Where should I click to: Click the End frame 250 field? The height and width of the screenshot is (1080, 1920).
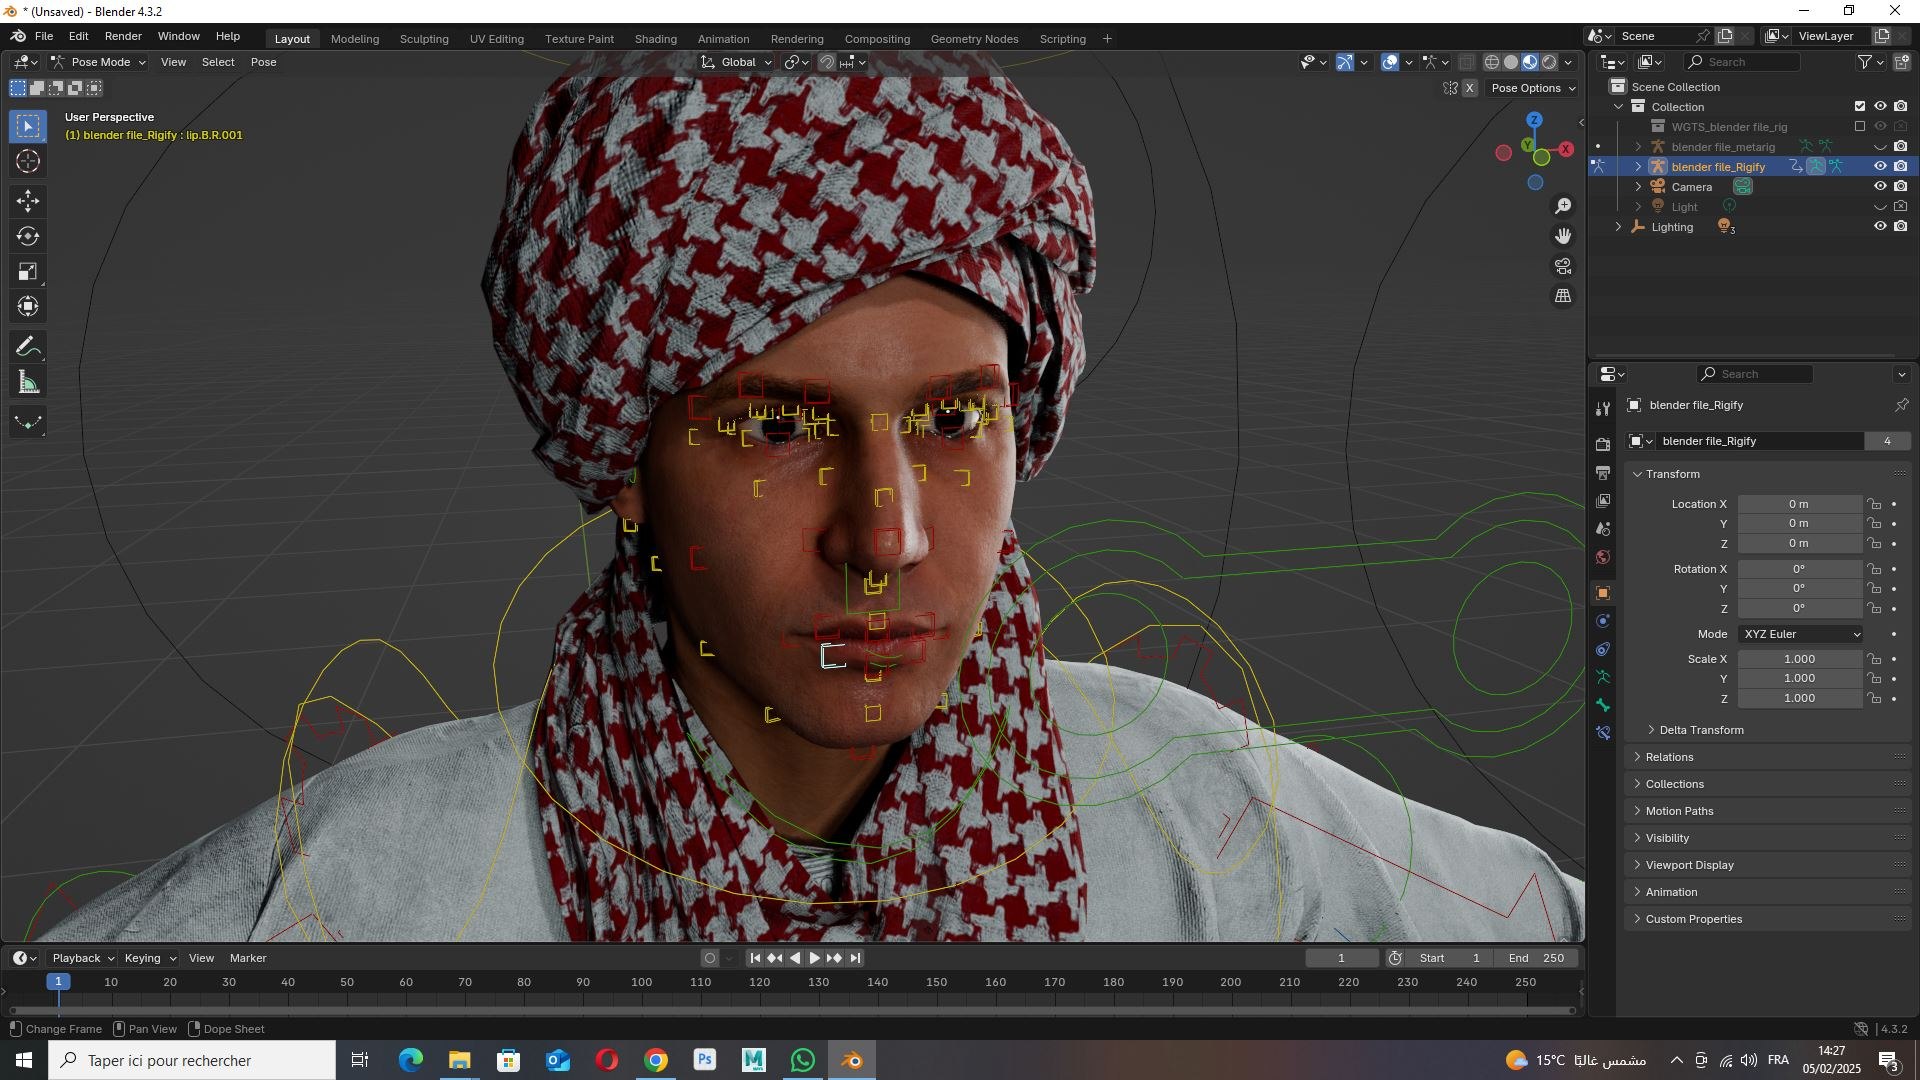click(1538, 958)
